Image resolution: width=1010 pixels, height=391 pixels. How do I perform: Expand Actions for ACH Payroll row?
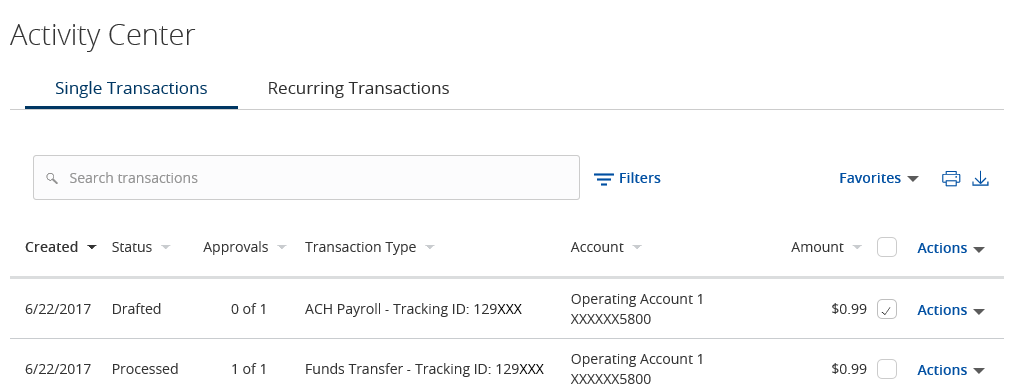click(951, 310)
